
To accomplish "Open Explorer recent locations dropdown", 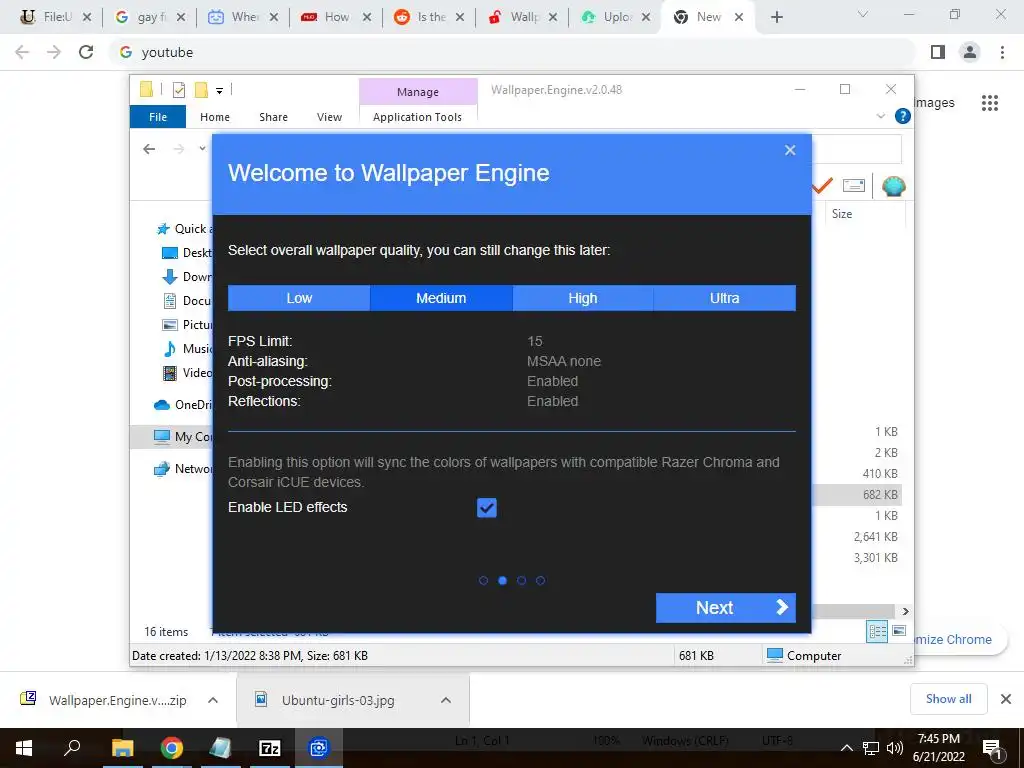I will [202, 149].
